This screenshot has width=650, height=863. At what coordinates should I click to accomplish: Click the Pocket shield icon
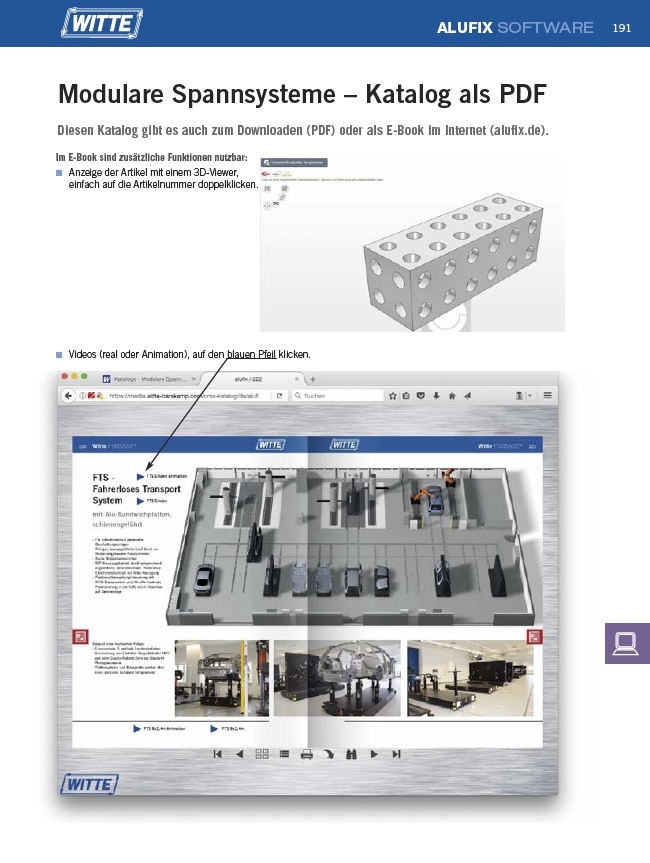[x=420, y=395]
